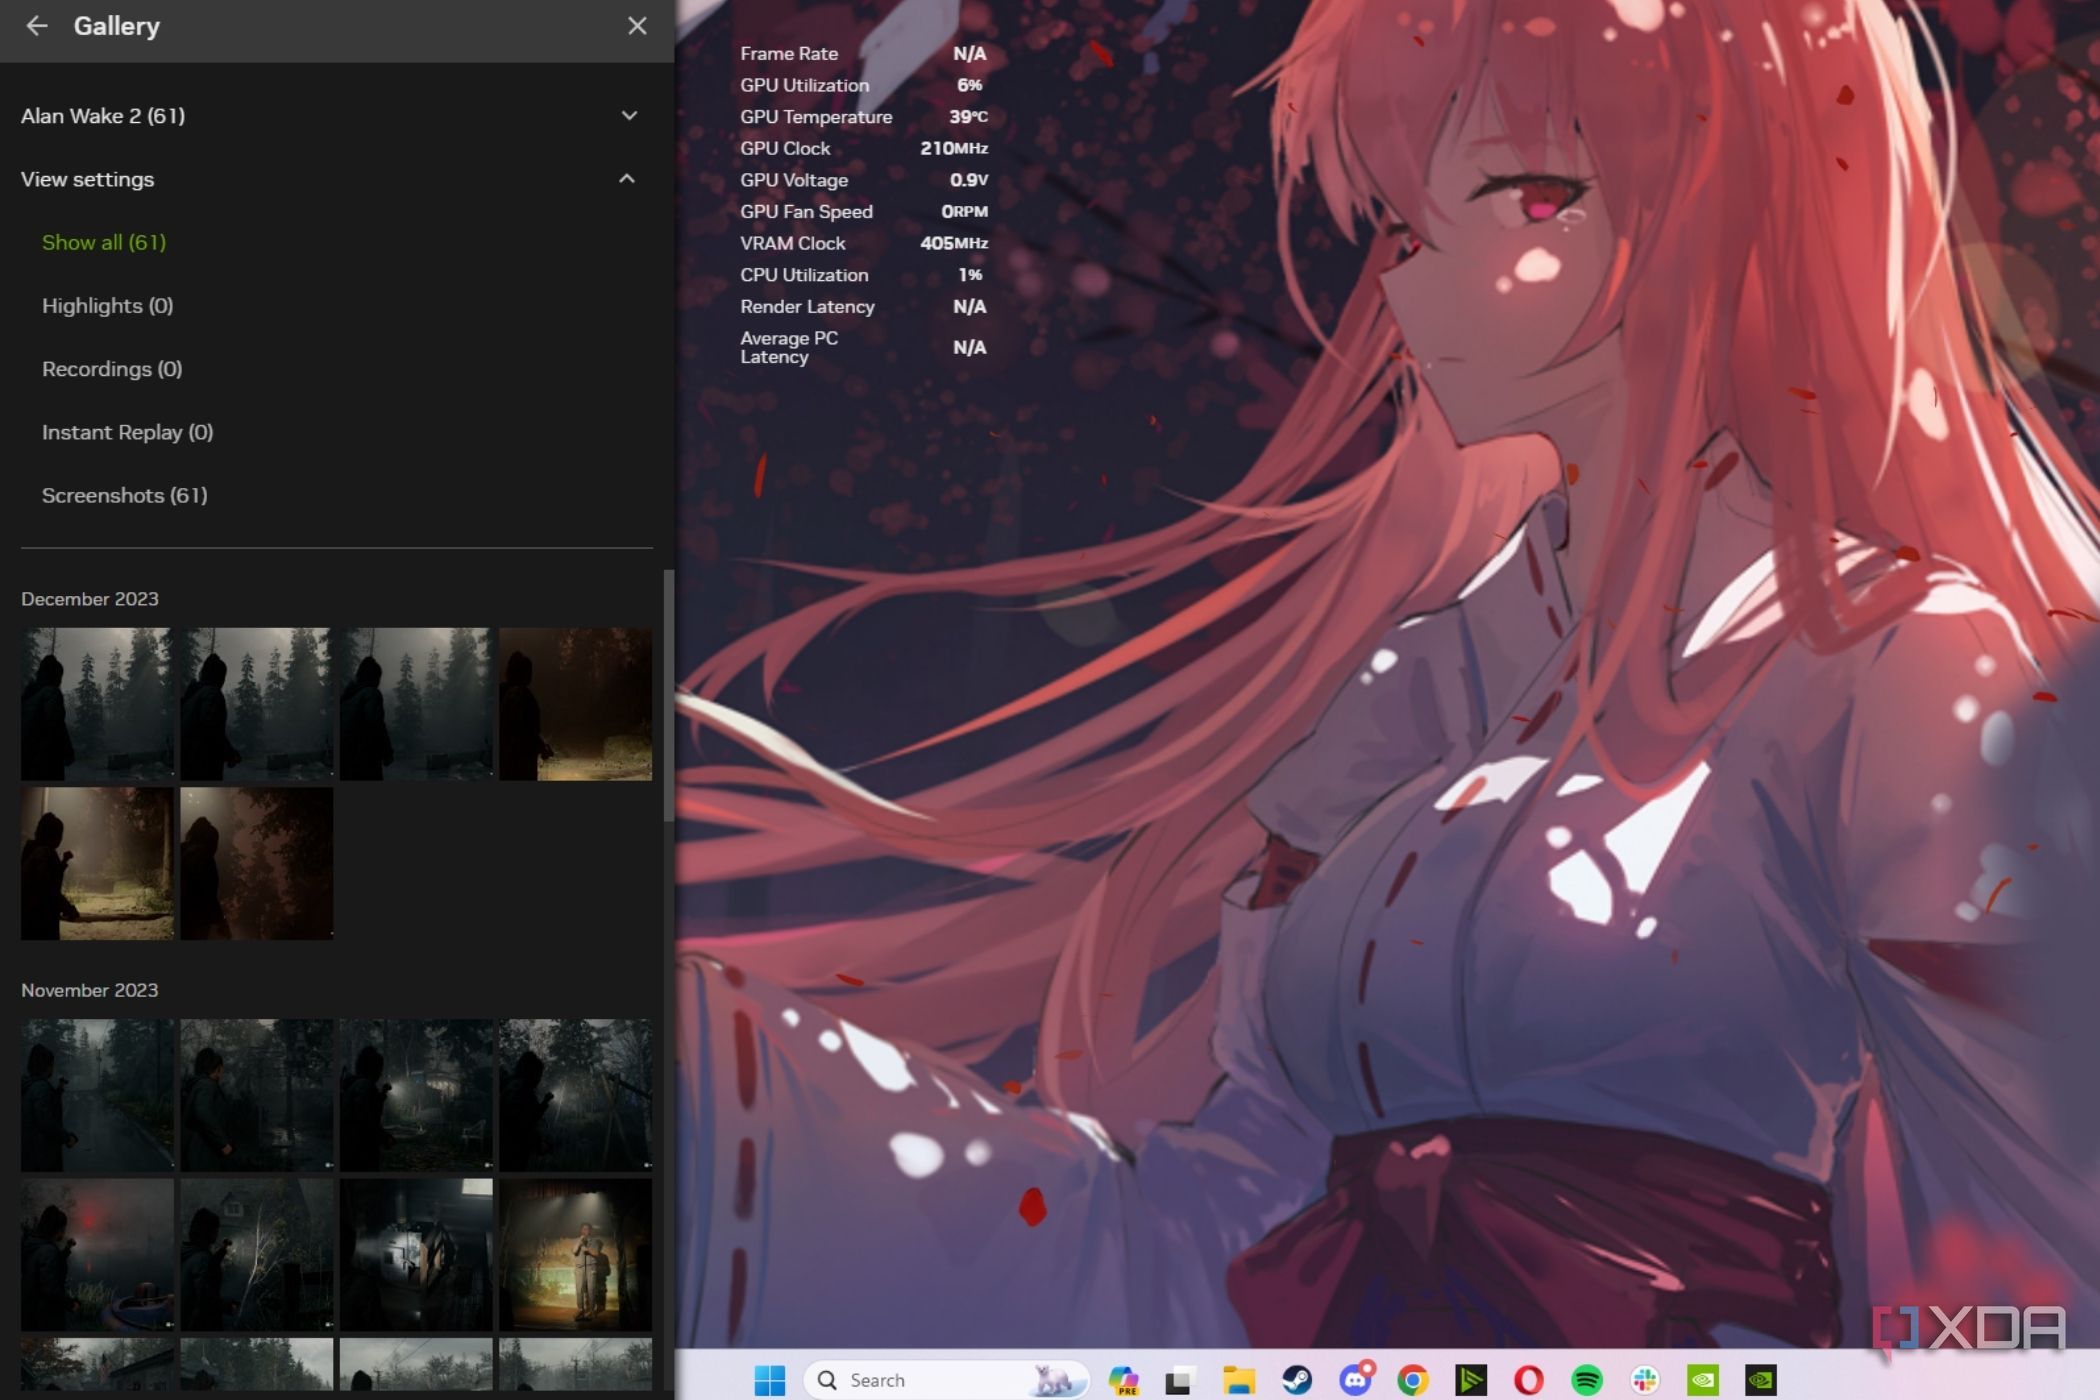Screen dimensions: 2100x1400
Task: Open Steam from the taskbar
Action: (x=1297, y=1380)
